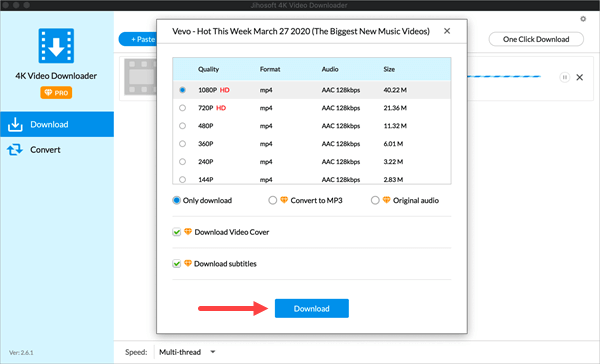Remove the download item with X icon
The height and width of the screenshot is (364, 600).
click(x=580, y=77)
